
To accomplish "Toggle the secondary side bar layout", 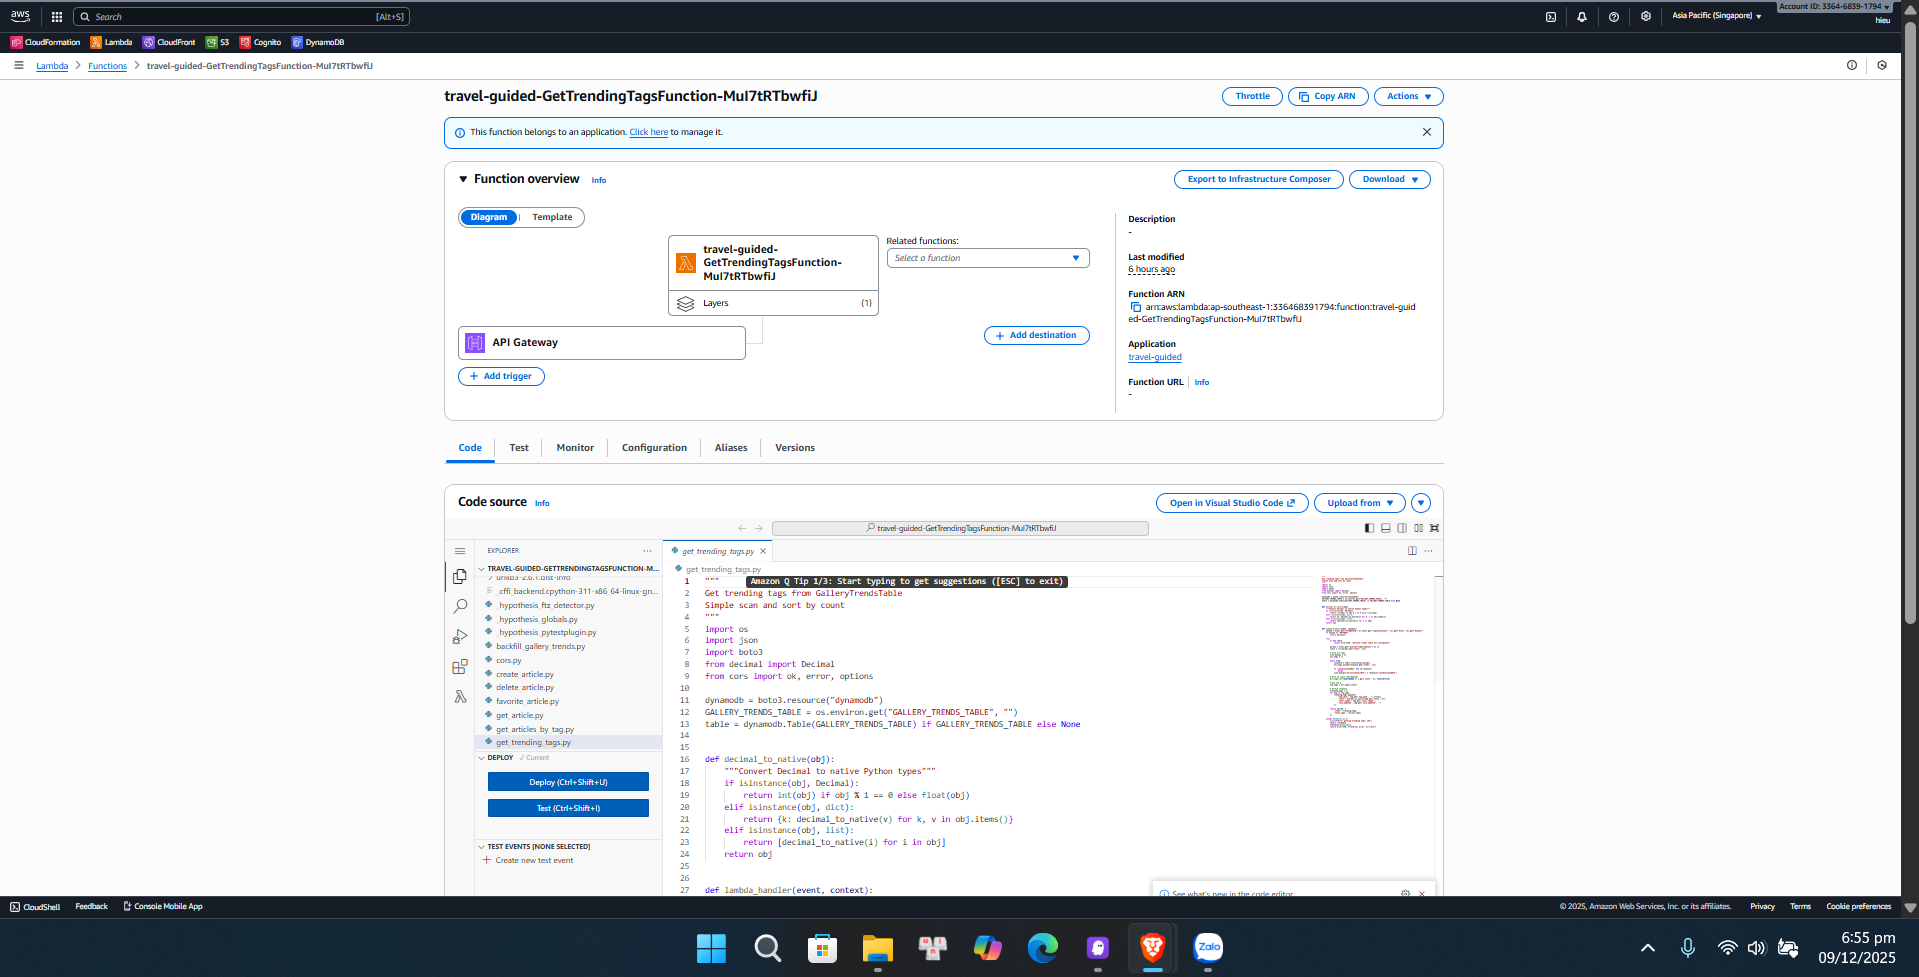I will tap(1402, 528).
